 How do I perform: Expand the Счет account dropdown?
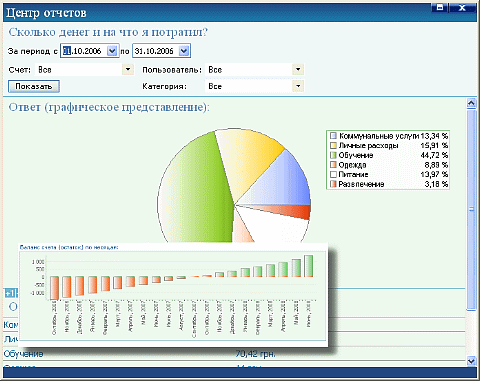click(x=128, y=69)
